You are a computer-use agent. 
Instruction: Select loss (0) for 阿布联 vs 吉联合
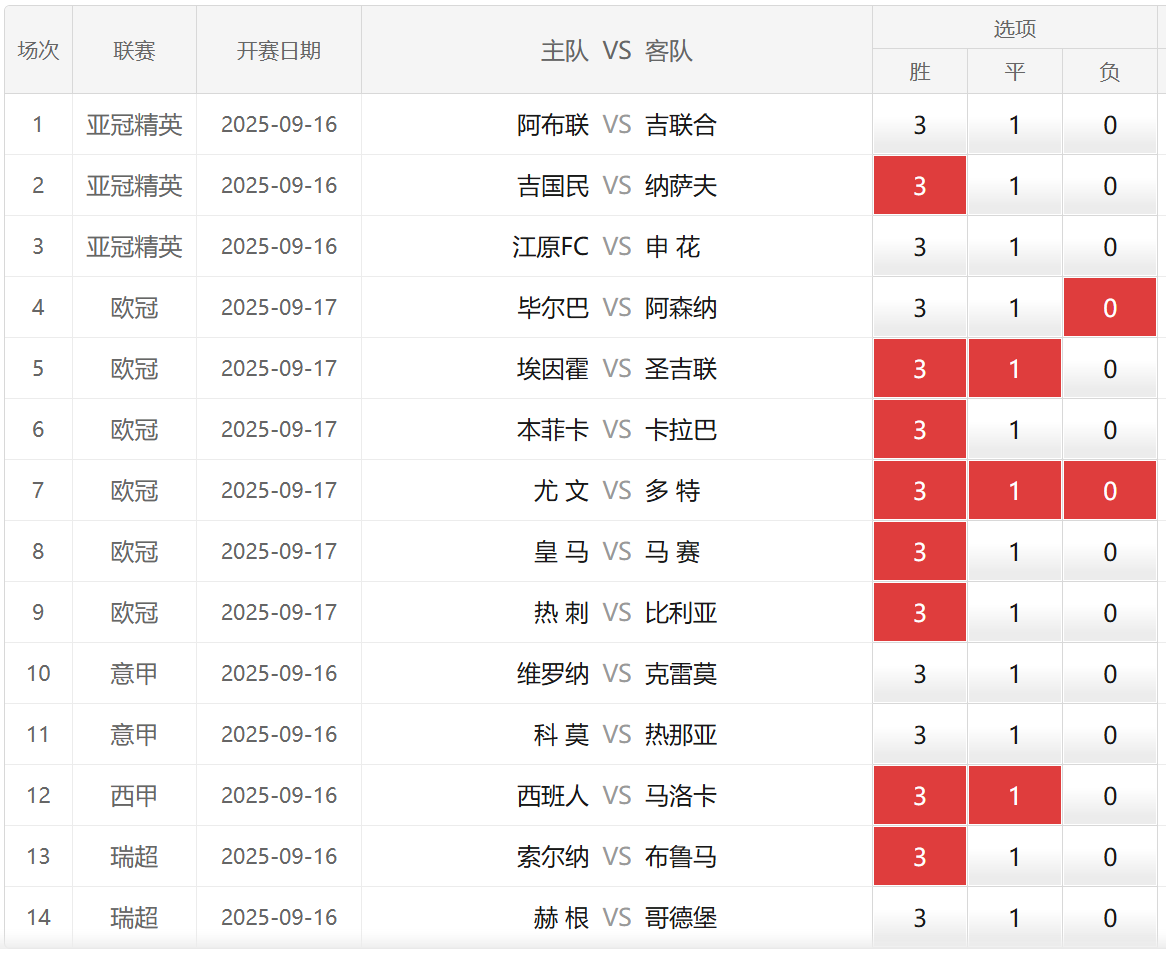pos(1110,125)
